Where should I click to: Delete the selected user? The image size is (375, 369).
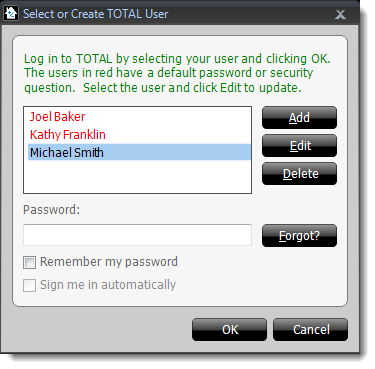(299, 174)
